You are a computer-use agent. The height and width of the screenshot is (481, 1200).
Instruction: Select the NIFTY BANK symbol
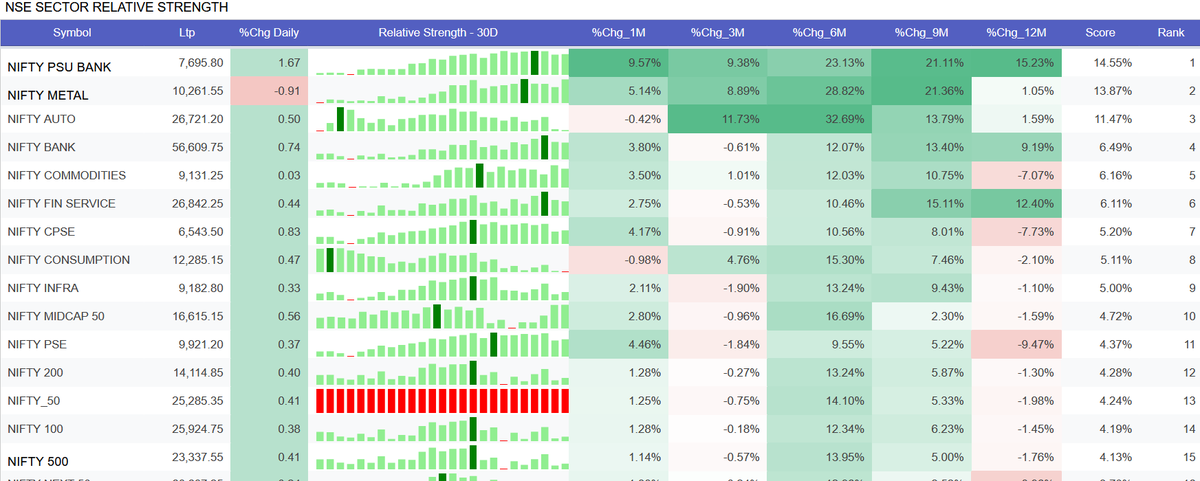41,147
